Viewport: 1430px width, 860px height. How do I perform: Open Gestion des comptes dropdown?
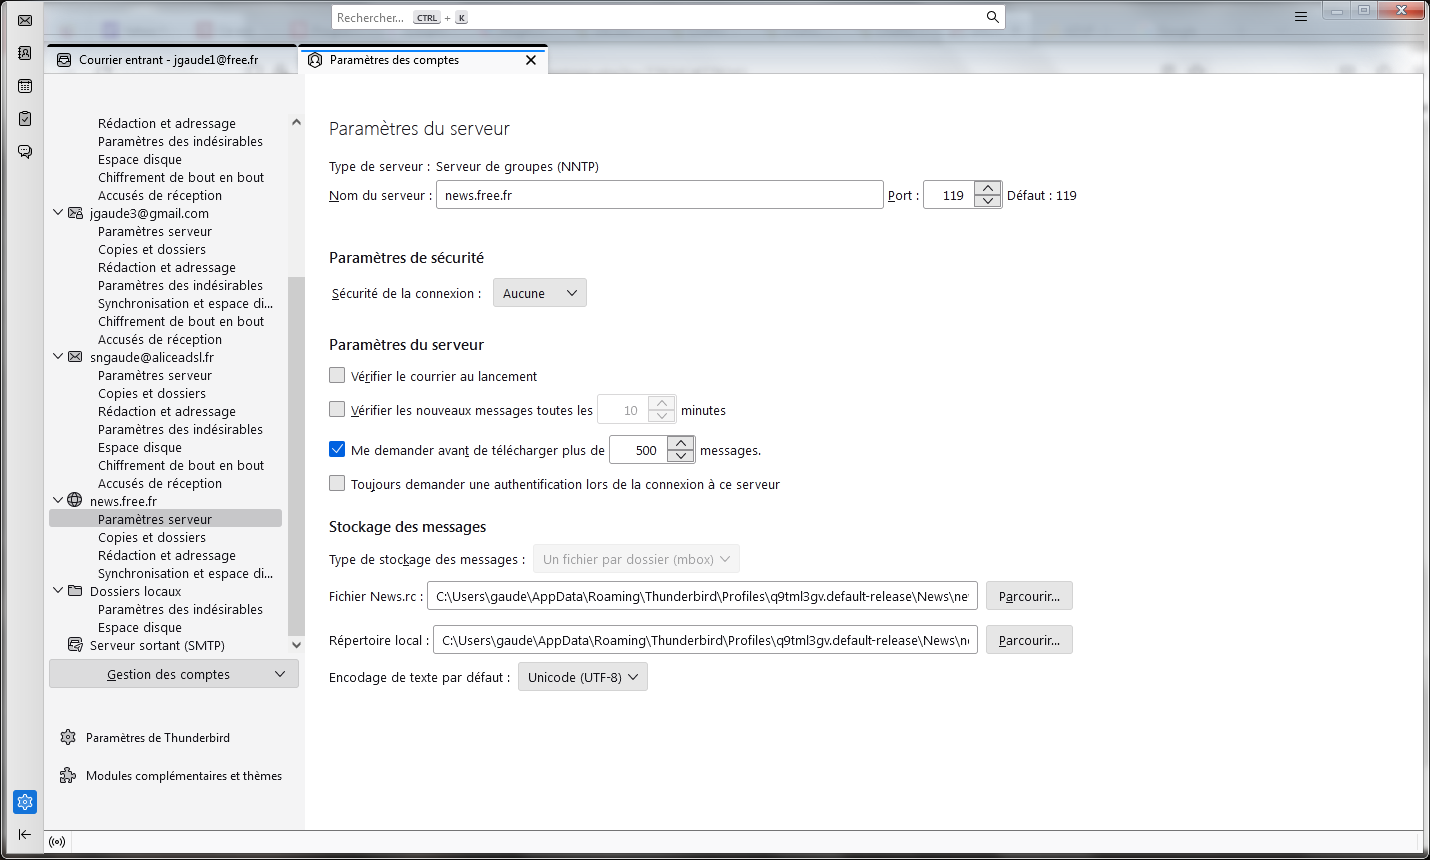click(x=174, y=674)
